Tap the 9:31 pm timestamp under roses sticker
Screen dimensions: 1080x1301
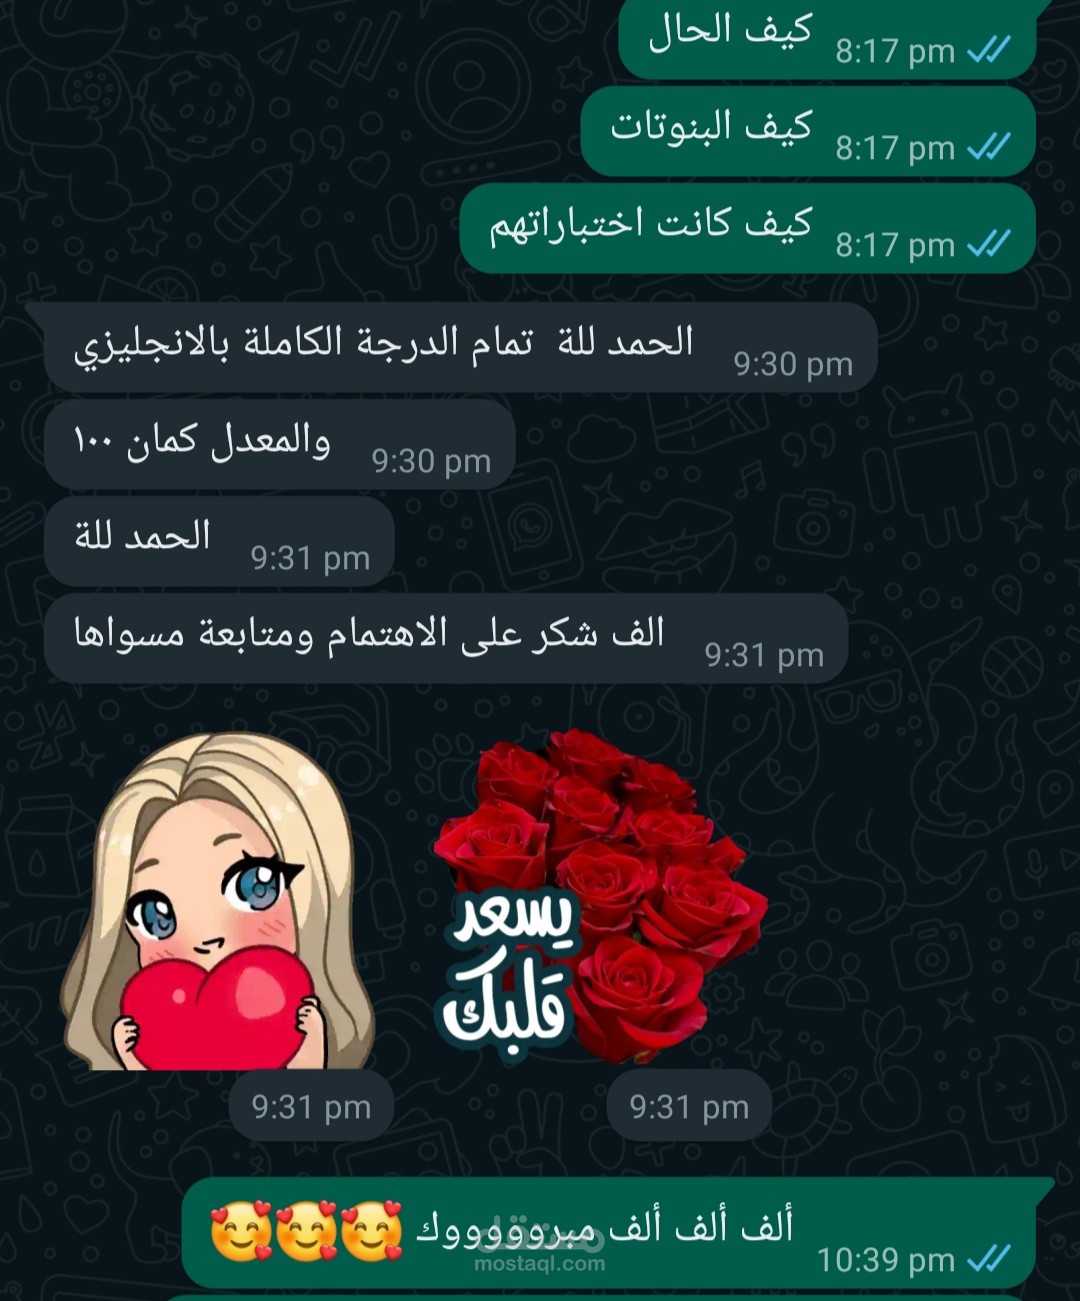click(x=689, y=1107)
